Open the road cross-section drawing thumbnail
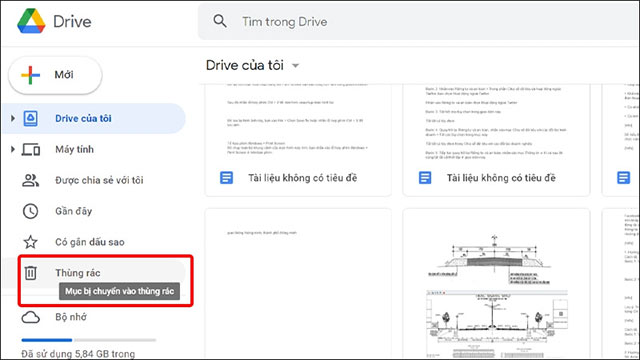Image resolution: width=640 pixels, height=360 pixels. [496, 284]
